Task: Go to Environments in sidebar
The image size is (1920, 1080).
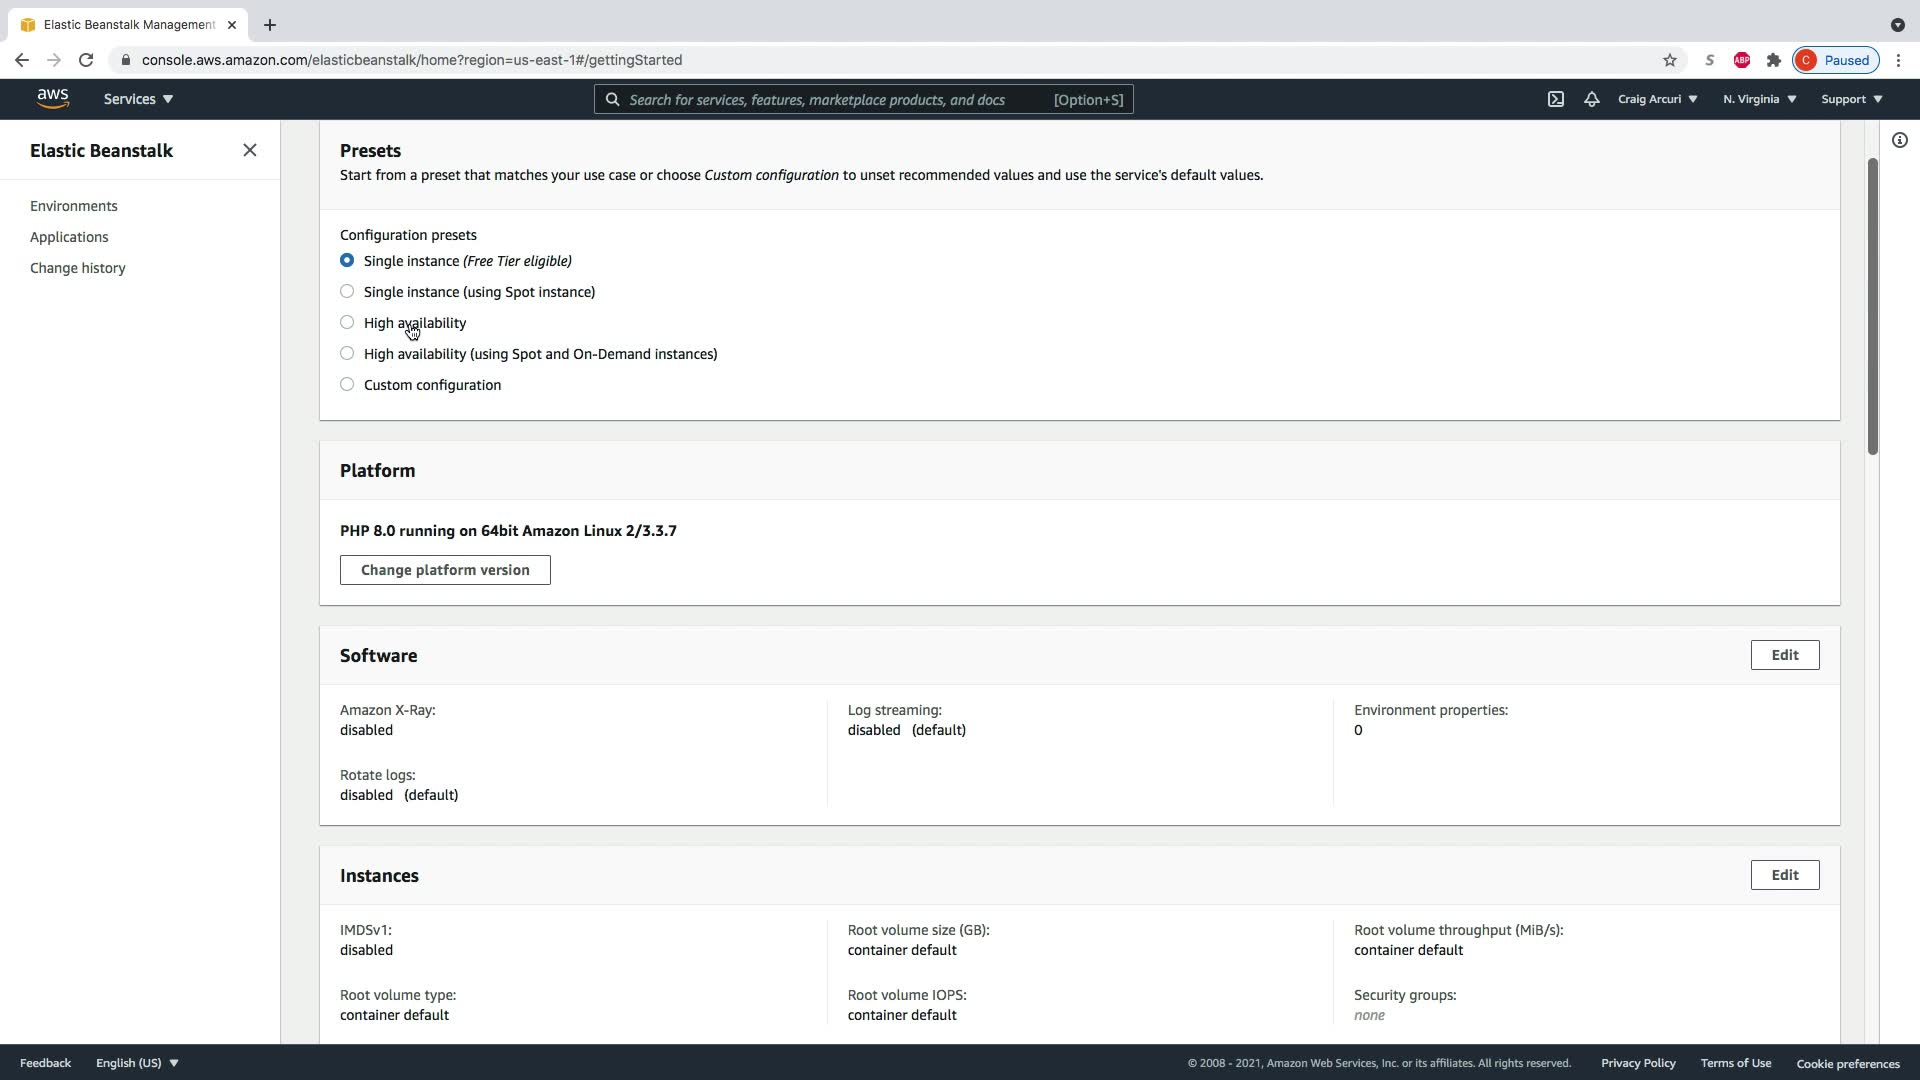Action: point(74,206)
